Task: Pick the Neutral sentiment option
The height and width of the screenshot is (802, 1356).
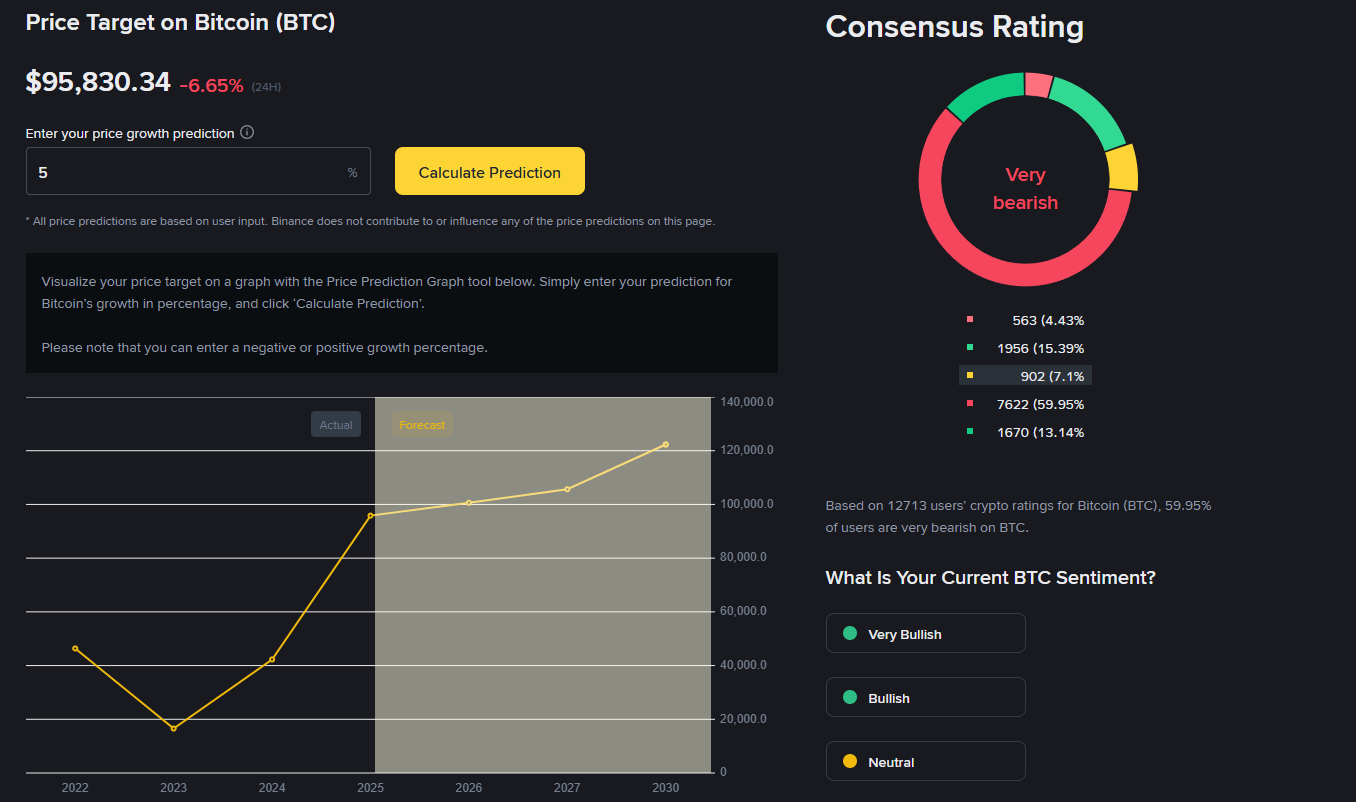Action: (x=925, y=762)
